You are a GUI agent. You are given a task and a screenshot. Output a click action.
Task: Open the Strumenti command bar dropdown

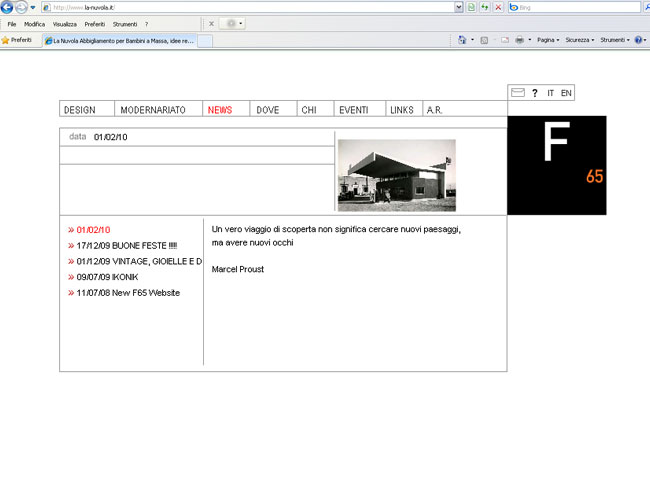coord(615,40)
